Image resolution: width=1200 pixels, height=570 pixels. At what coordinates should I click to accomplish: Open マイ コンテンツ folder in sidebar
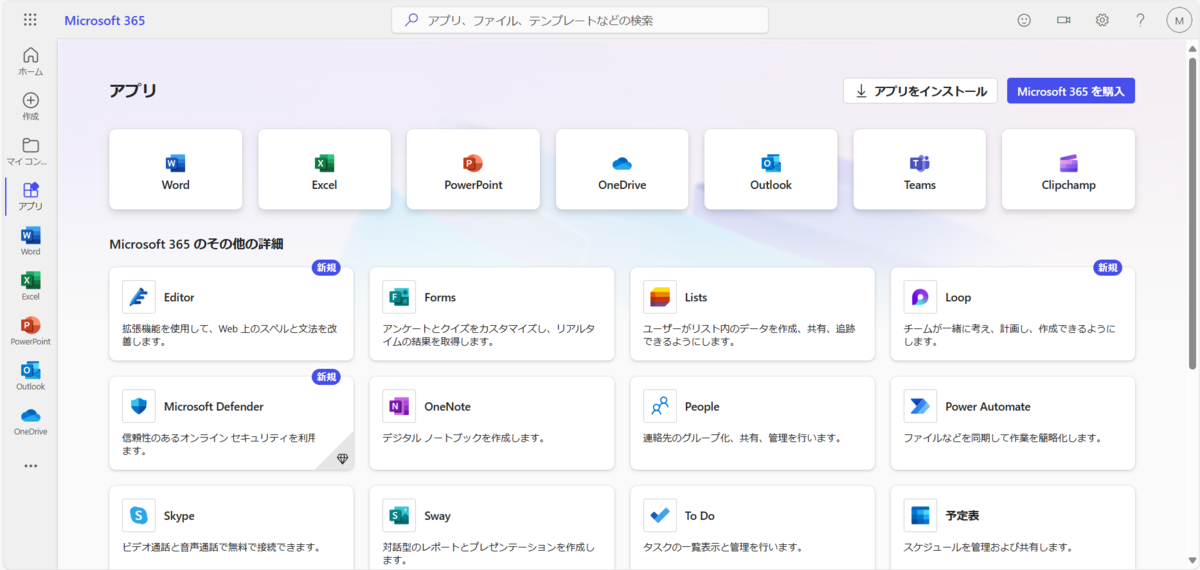coord(30,152)
